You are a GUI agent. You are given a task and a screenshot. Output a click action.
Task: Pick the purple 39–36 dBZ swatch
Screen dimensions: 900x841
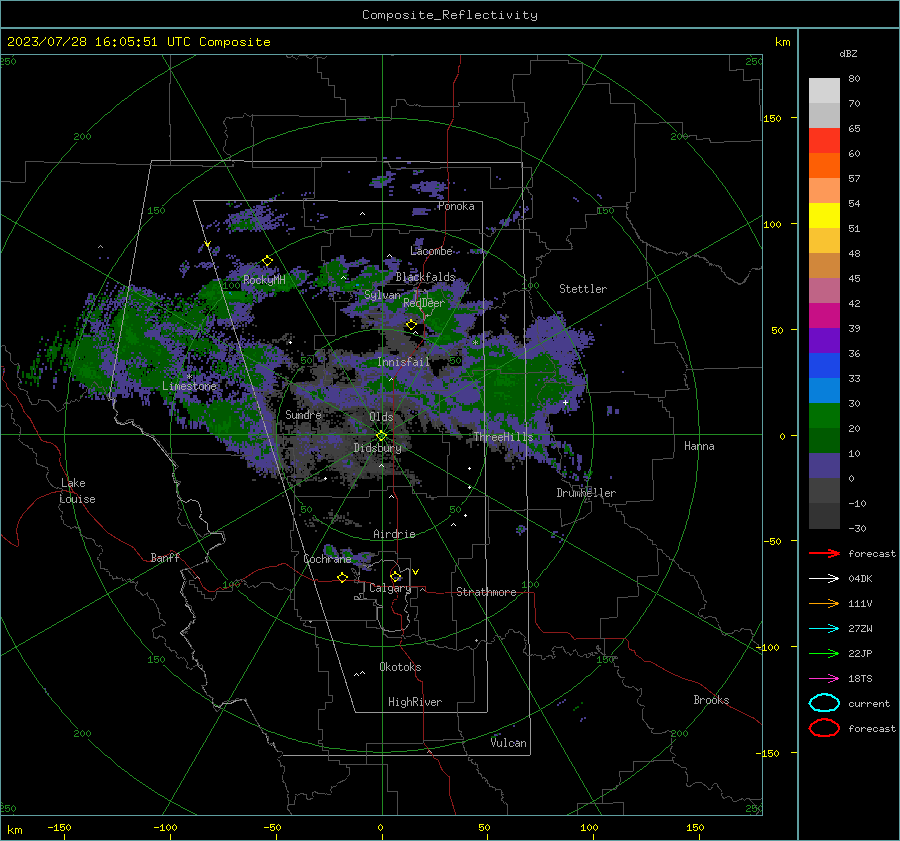tap(824, 341)
